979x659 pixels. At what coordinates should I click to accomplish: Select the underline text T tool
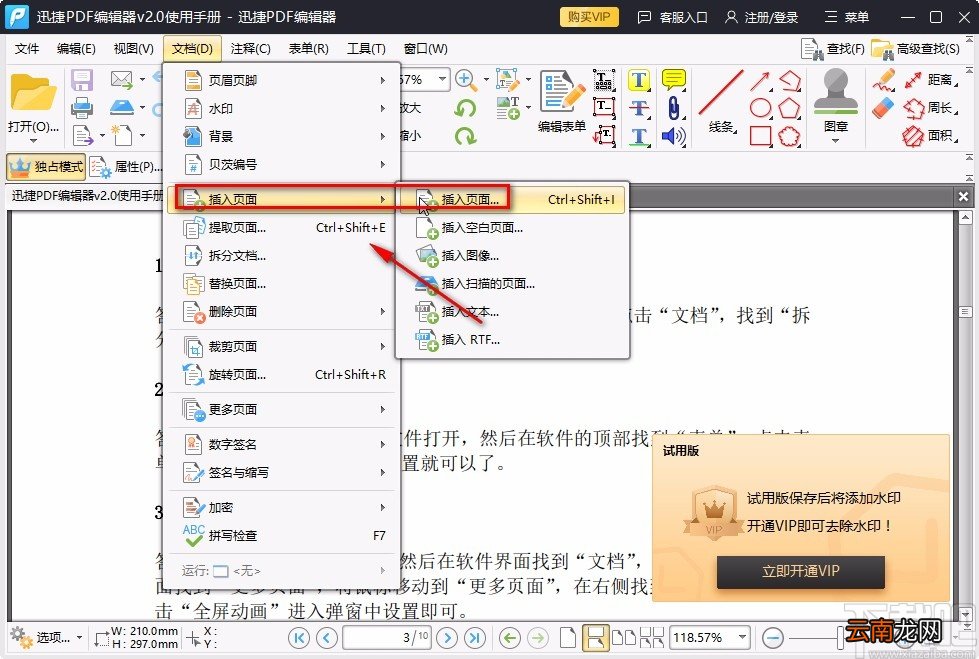coord(638,136)
